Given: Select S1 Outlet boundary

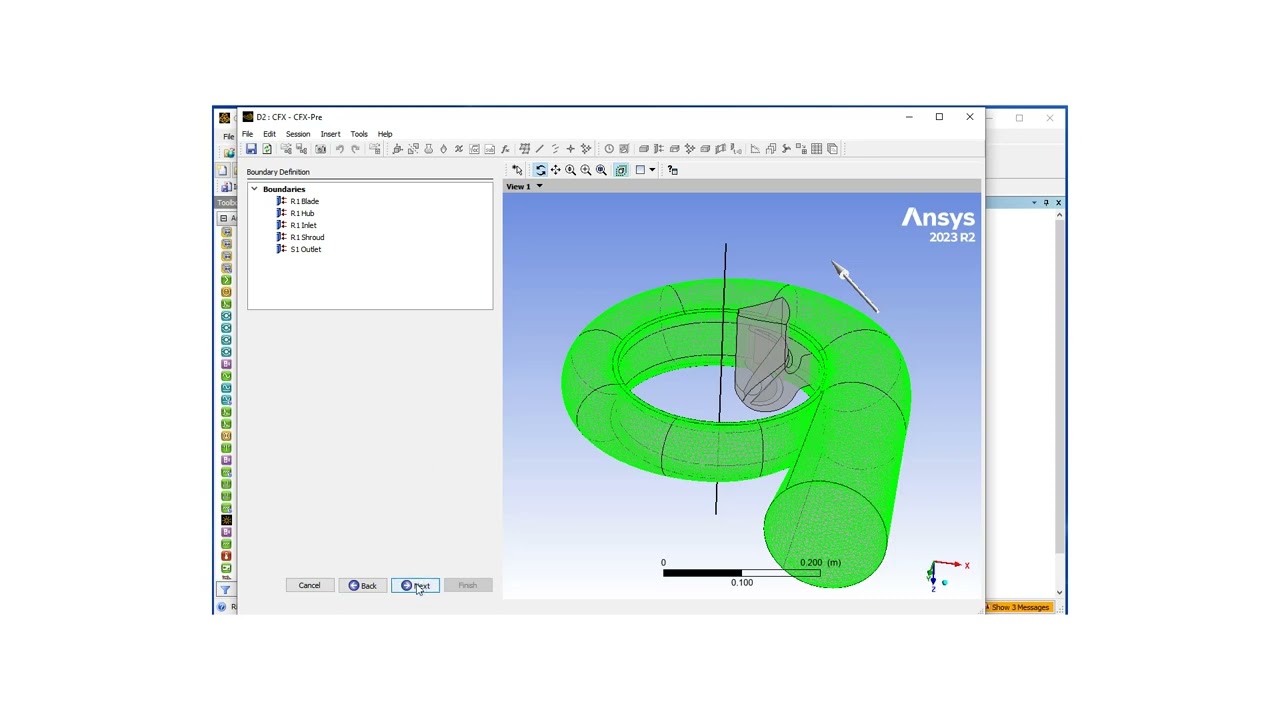Looking at the screenshot, I should click(305, 249).
